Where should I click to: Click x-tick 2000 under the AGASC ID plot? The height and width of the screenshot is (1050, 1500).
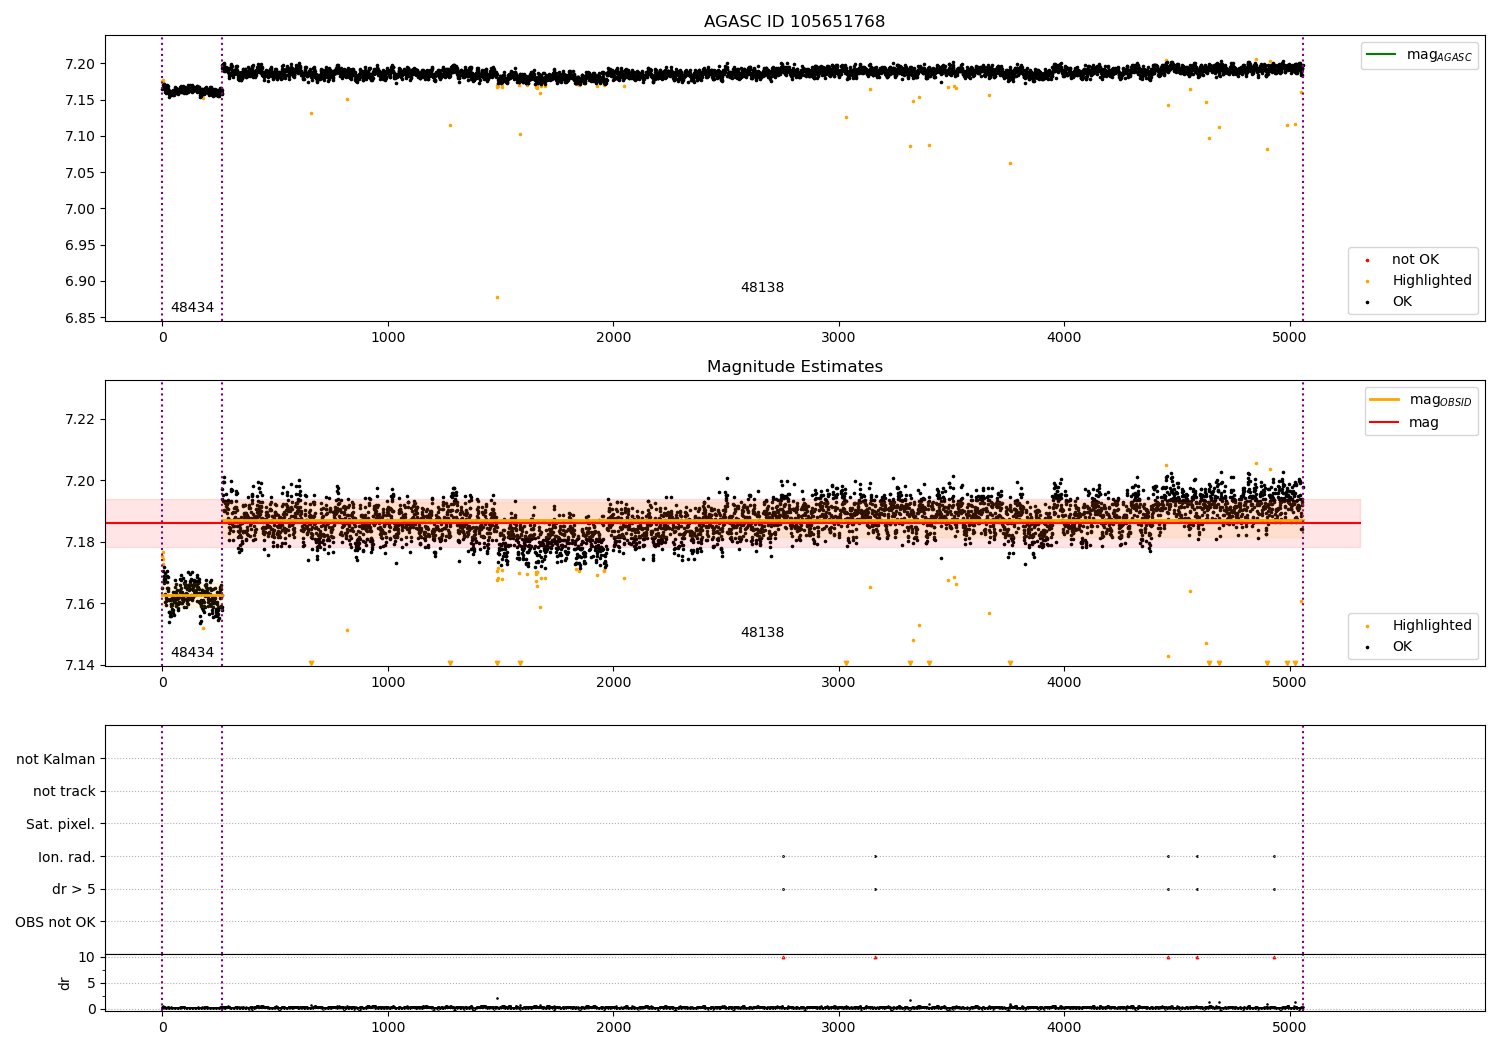click(x=613, y=338)
